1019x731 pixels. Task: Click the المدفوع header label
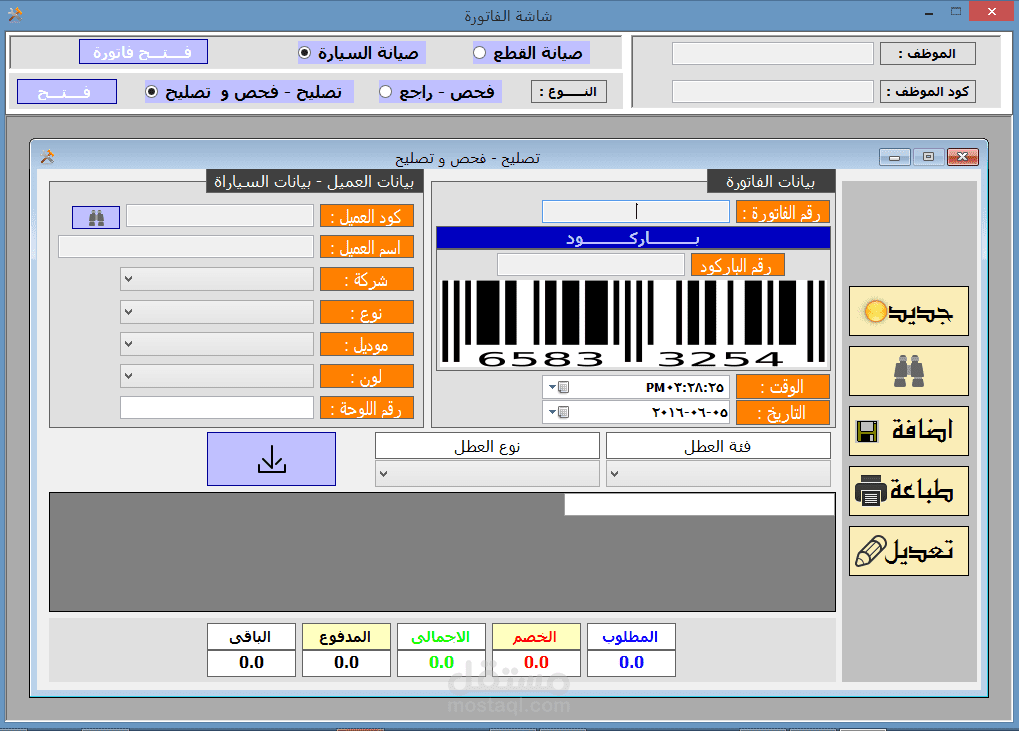[346, 637]
